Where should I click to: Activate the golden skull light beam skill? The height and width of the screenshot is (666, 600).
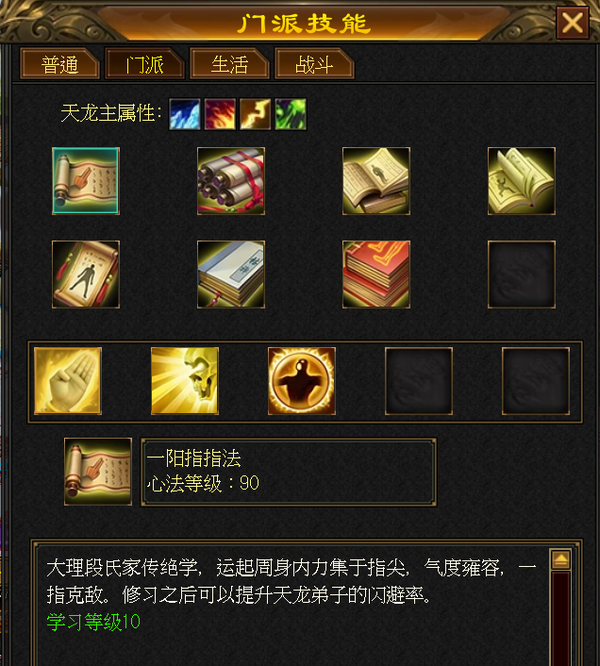[185, 381]
